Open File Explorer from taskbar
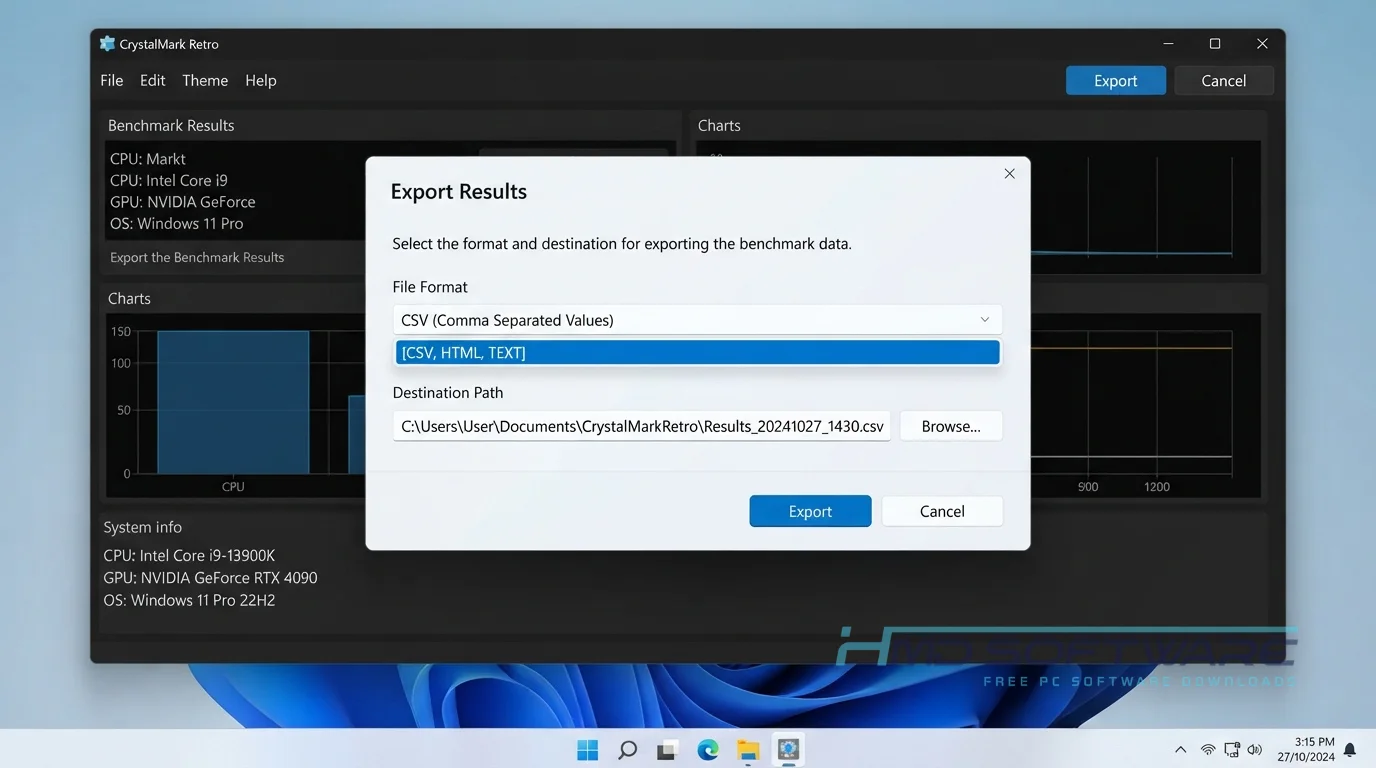1376x768 pixels. 748,750
